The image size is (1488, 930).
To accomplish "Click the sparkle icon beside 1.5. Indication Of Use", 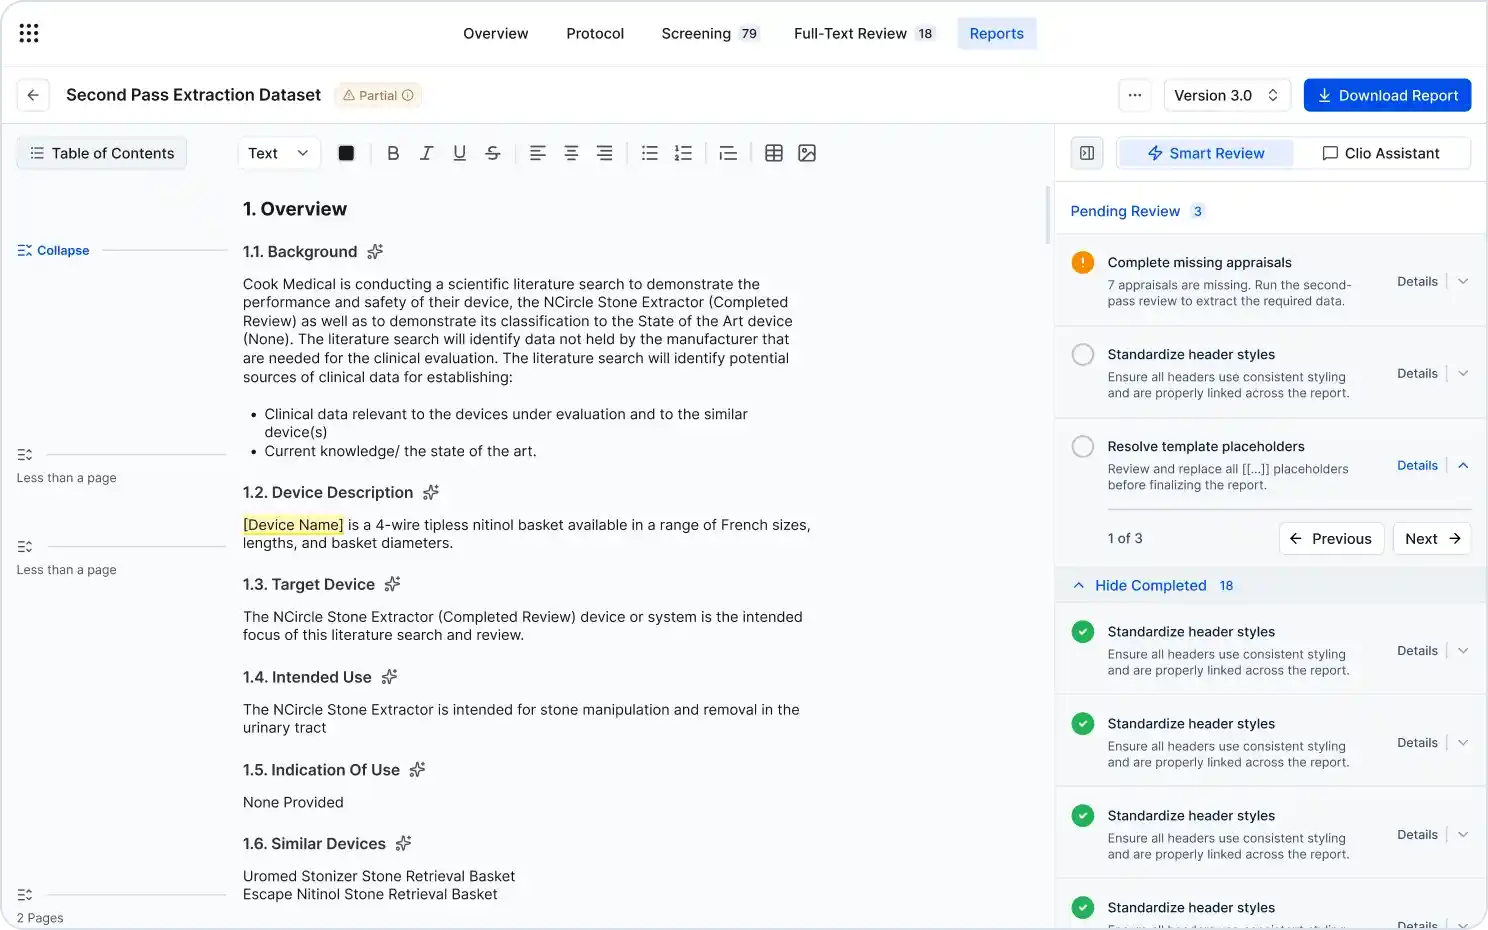I will coord(418,770).
